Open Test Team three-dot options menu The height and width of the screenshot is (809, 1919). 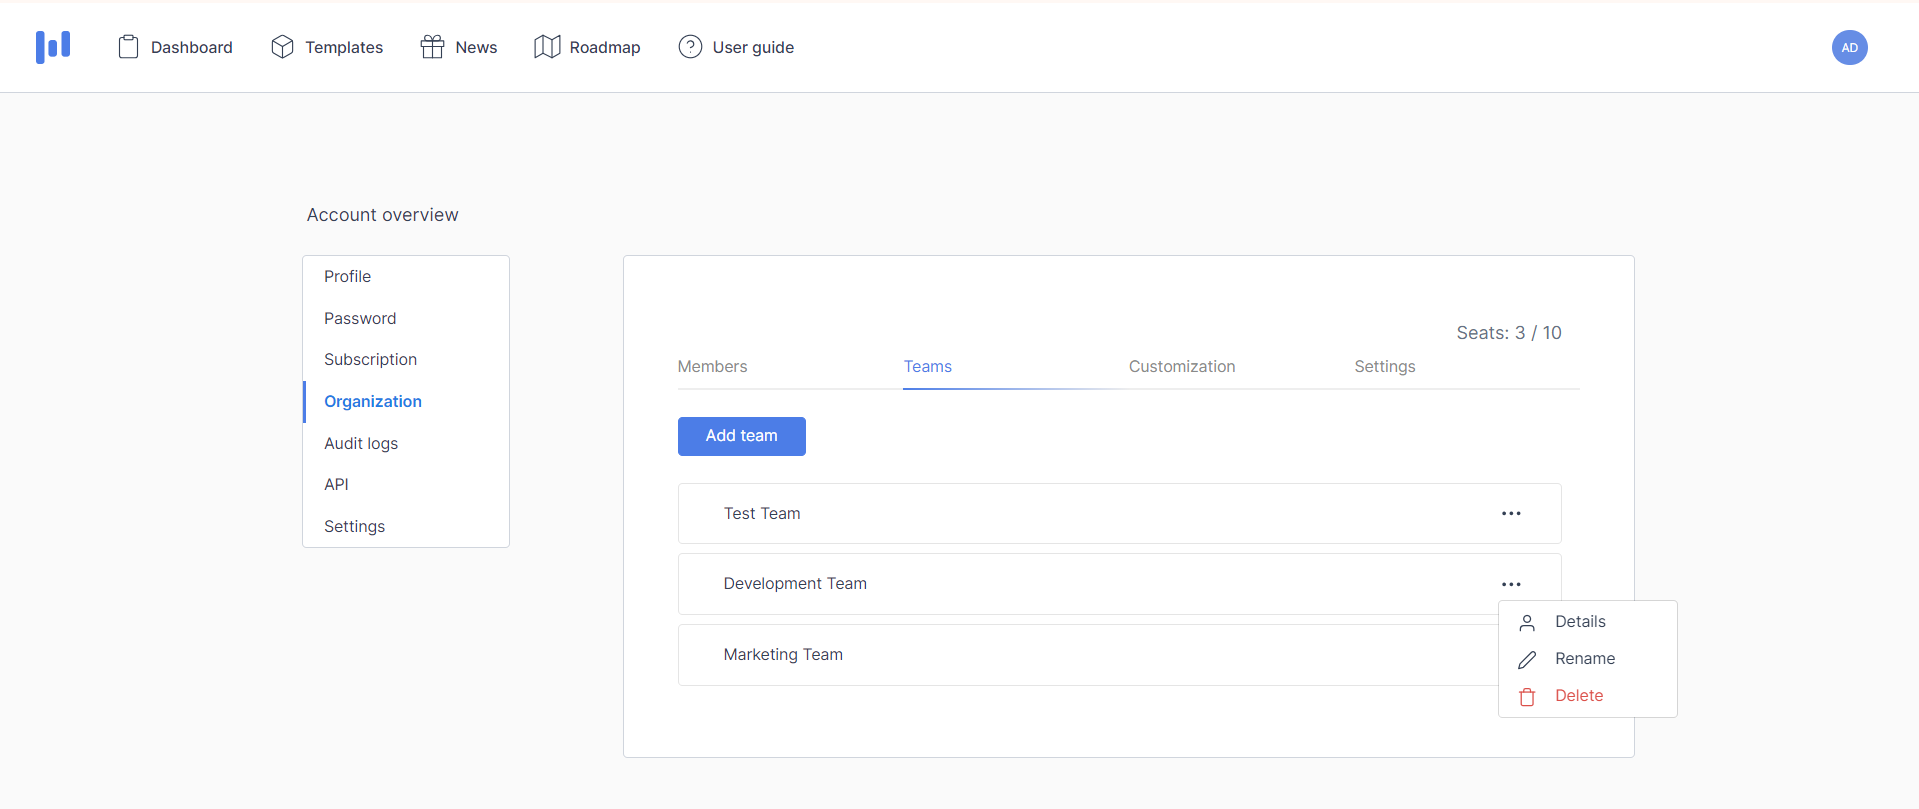coord(1511,514)
